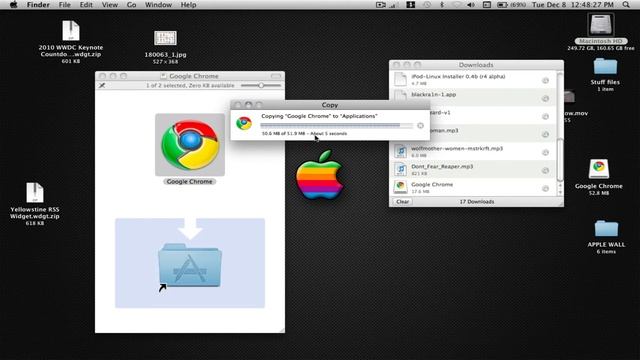
Task: Reveal wolfmother-women-mstrkrft.mp3 in Finder
Action: (545, 152)
